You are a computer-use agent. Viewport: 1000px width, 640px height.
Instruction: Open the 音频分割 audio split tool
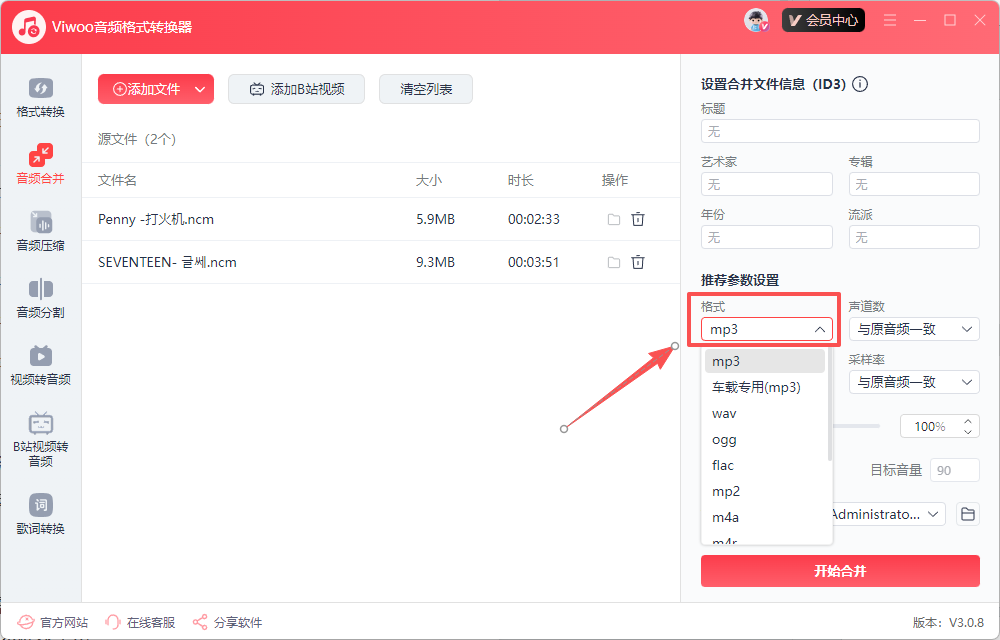40,298
